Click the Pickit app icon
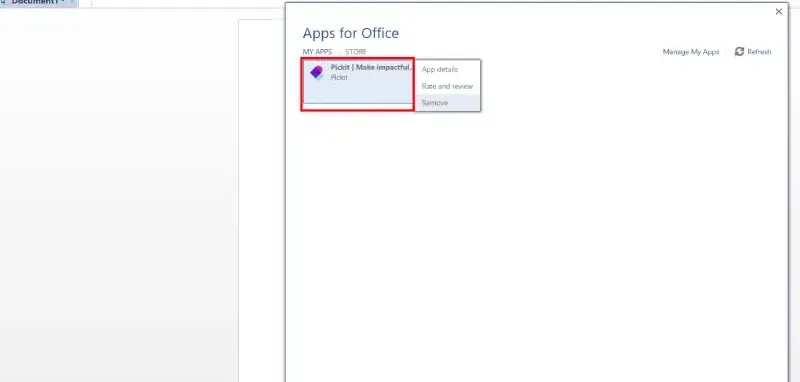The height and width of the screenshot is (382, 800). tap(317, 72)
